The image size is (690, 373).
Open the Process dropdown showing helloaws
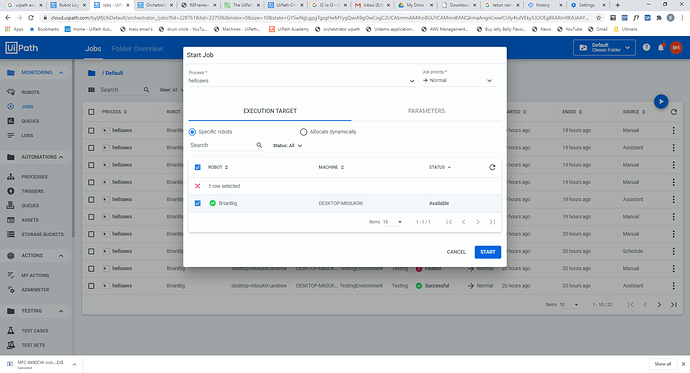tap(302, 80)
